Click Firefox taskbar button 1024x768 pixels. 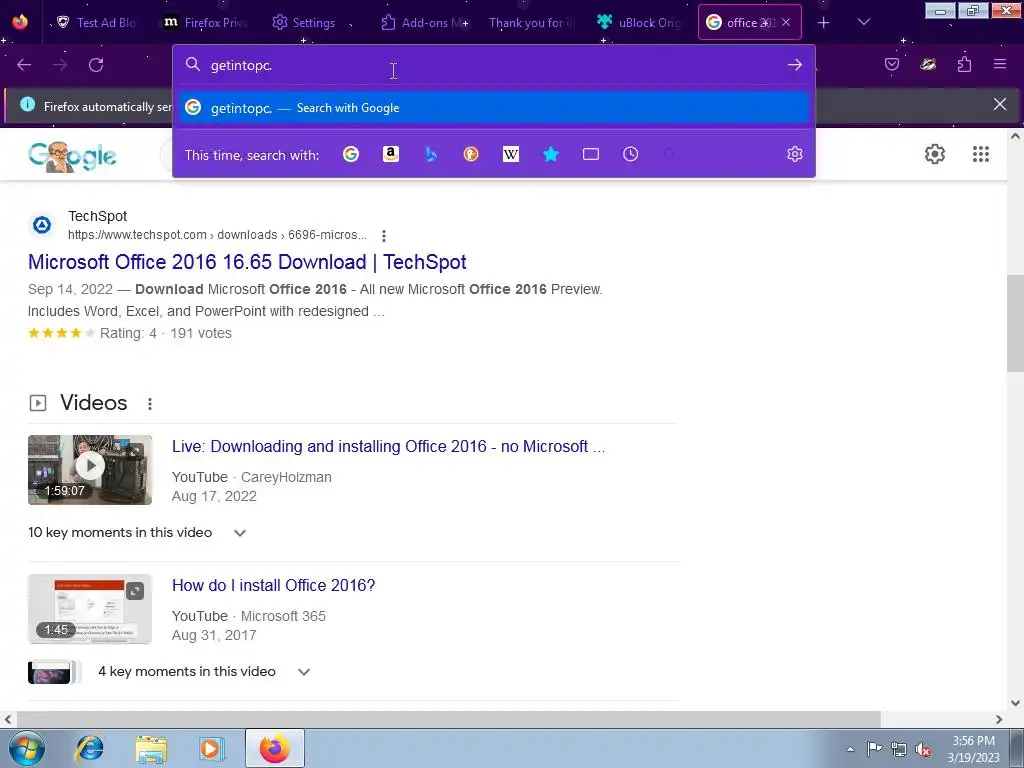click(275, 748)
